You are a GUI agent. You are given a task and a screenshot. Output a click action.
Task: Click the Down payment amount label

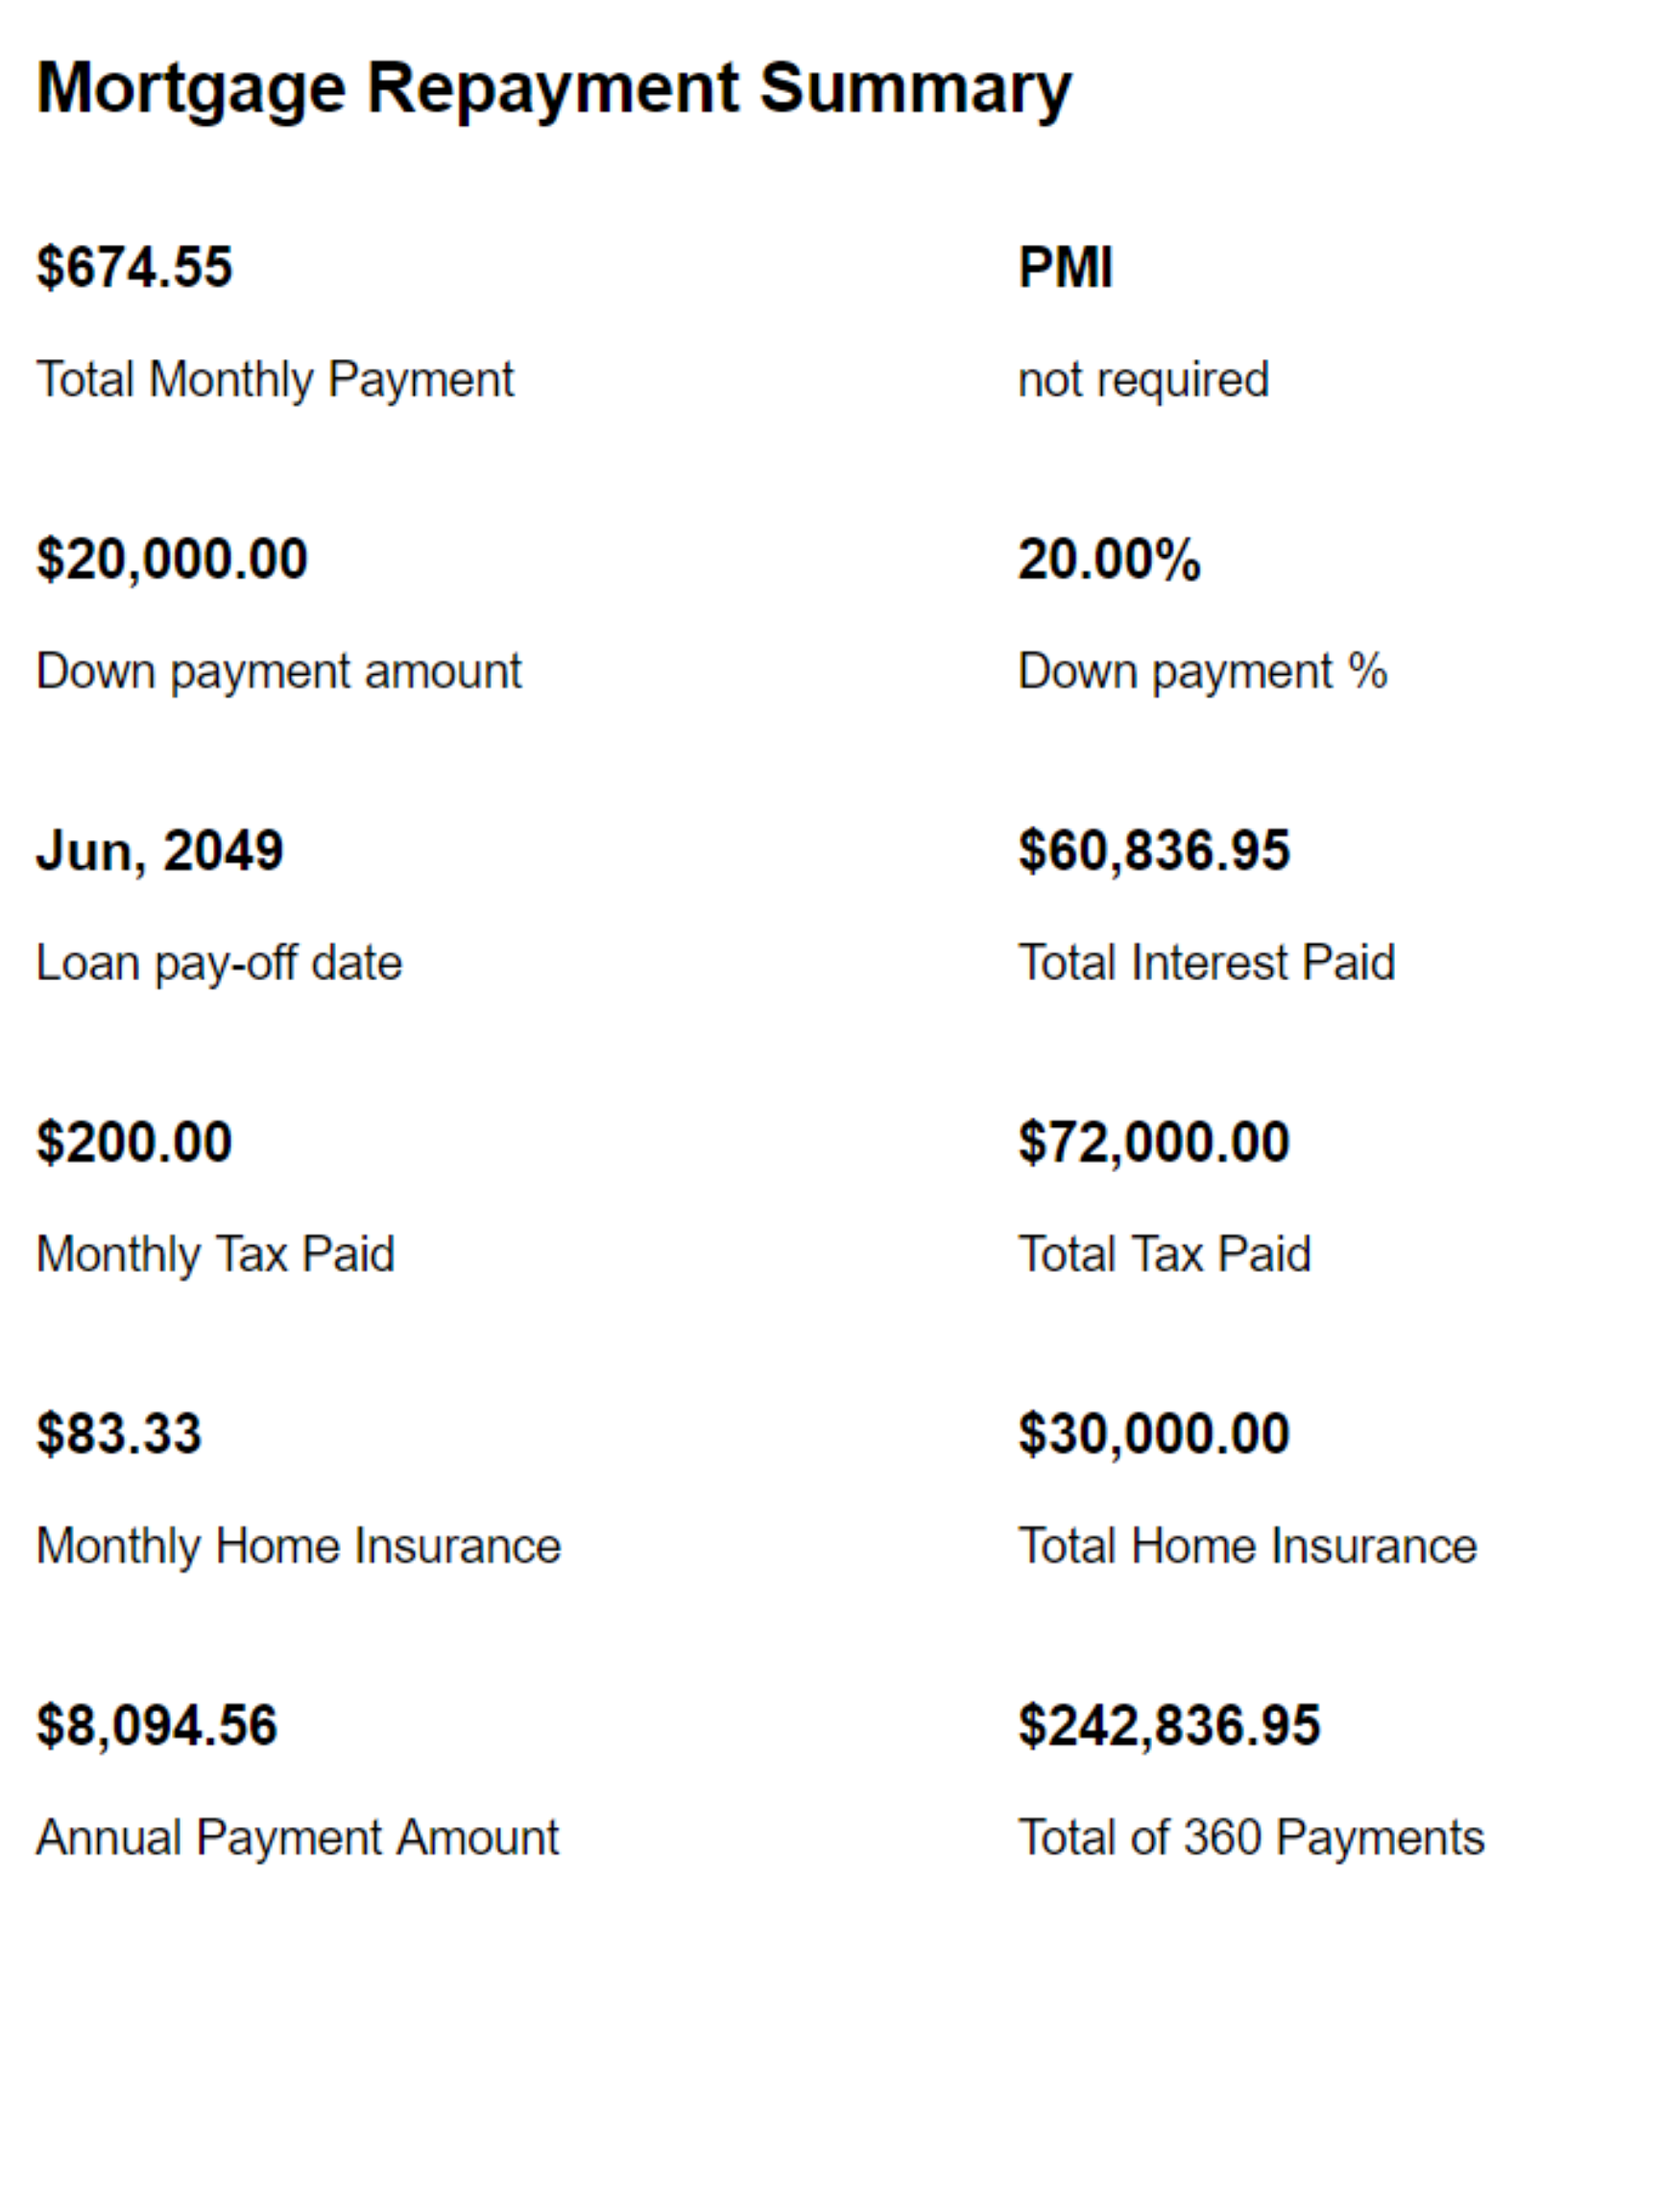279,672
